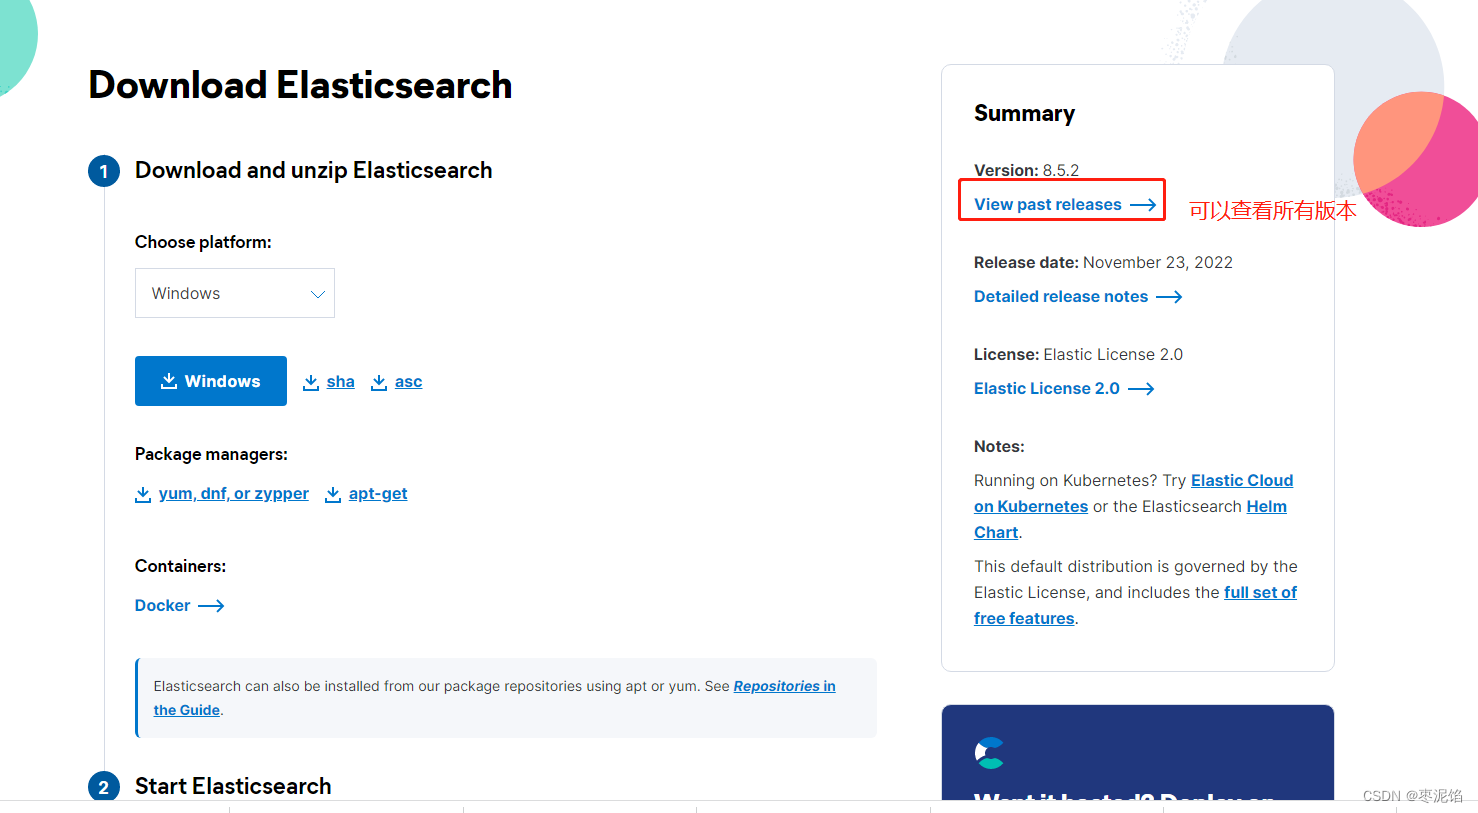Screen dimensions: 1478x813
Task: Click the arrow beside Elastic License 2.0
Action: (1141, 389)
